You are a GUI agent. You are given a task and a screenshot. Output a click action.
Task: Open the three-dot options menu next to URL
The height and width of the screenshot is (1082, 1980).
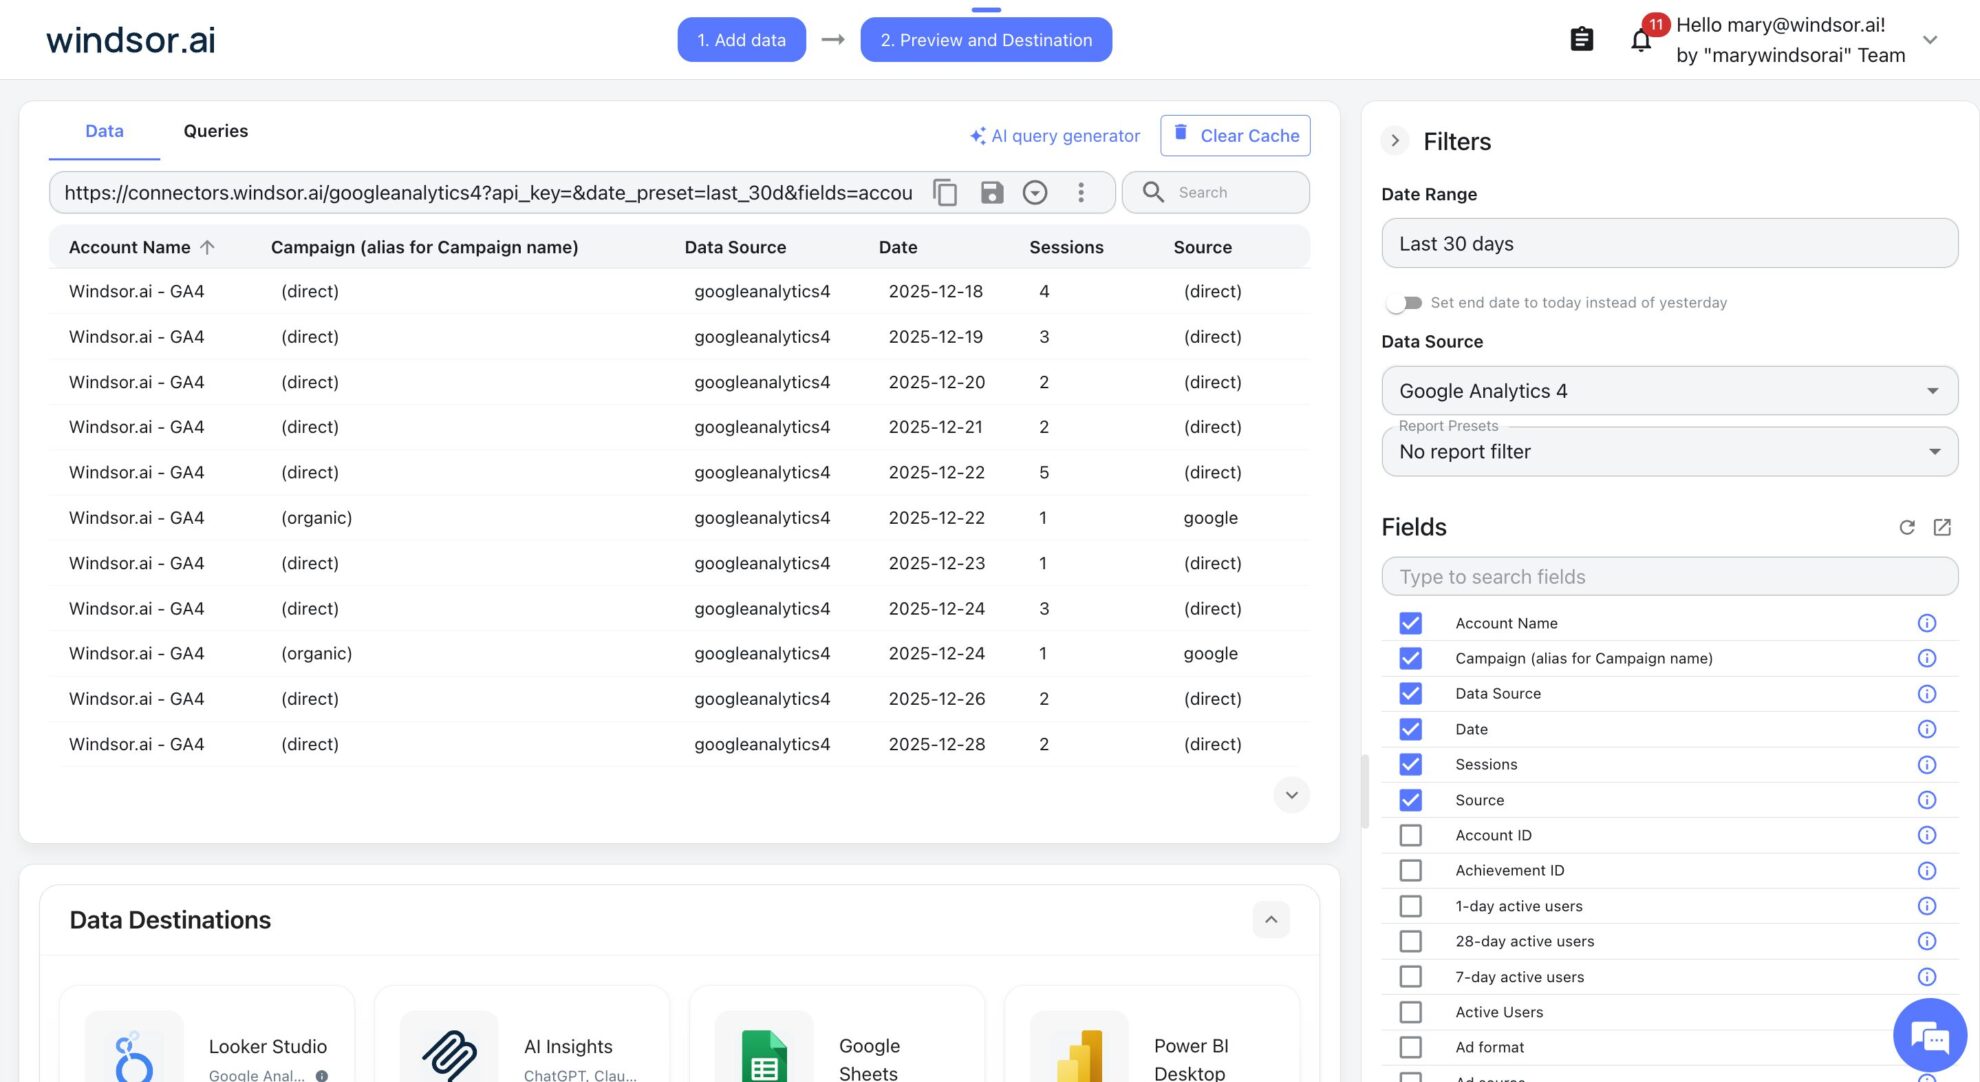click(x=1081, y=192)
